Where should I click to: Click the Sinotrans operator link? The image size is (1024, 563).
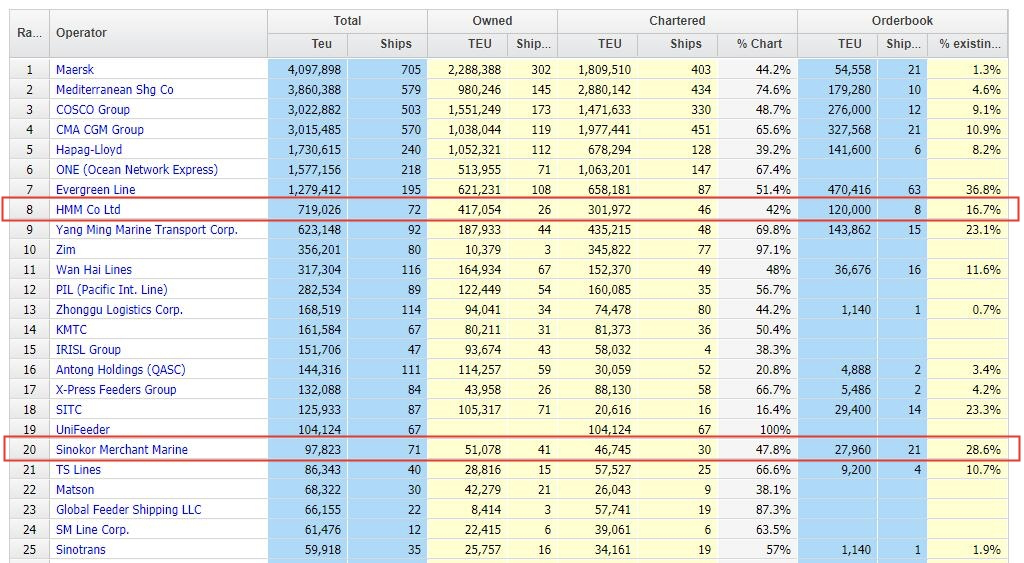pyautogui.click(x=80, y=550)
